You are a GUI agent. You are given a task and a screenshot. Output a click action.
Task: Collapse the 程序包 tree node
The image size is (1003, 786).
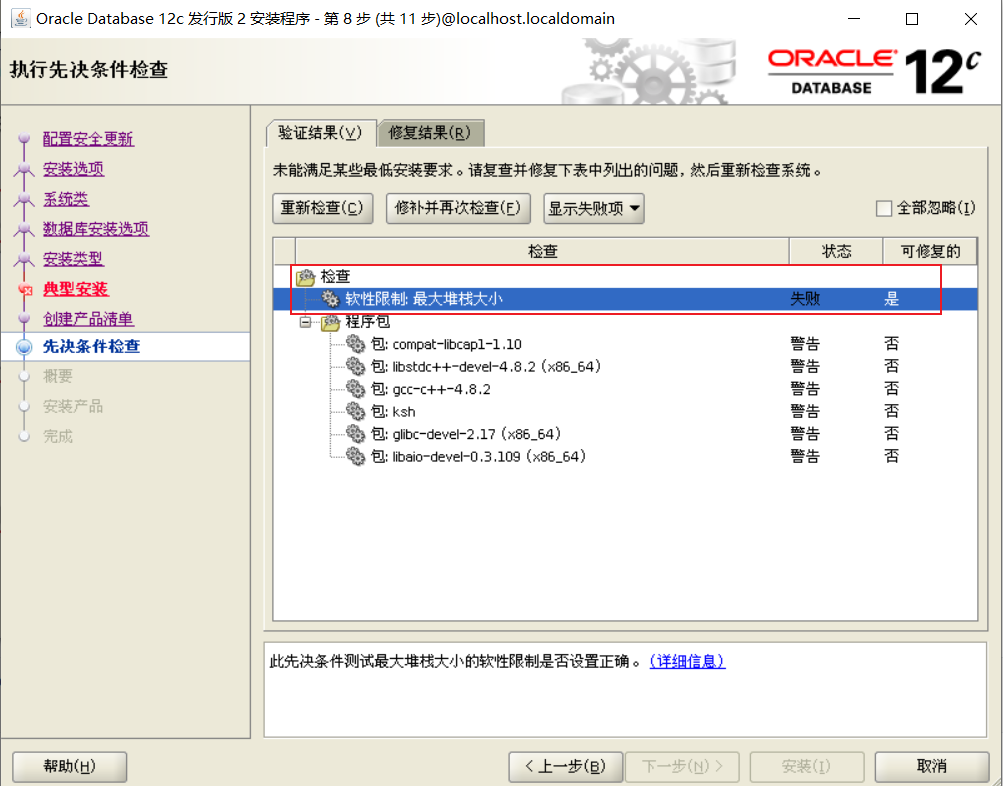(x=306, y=322)
